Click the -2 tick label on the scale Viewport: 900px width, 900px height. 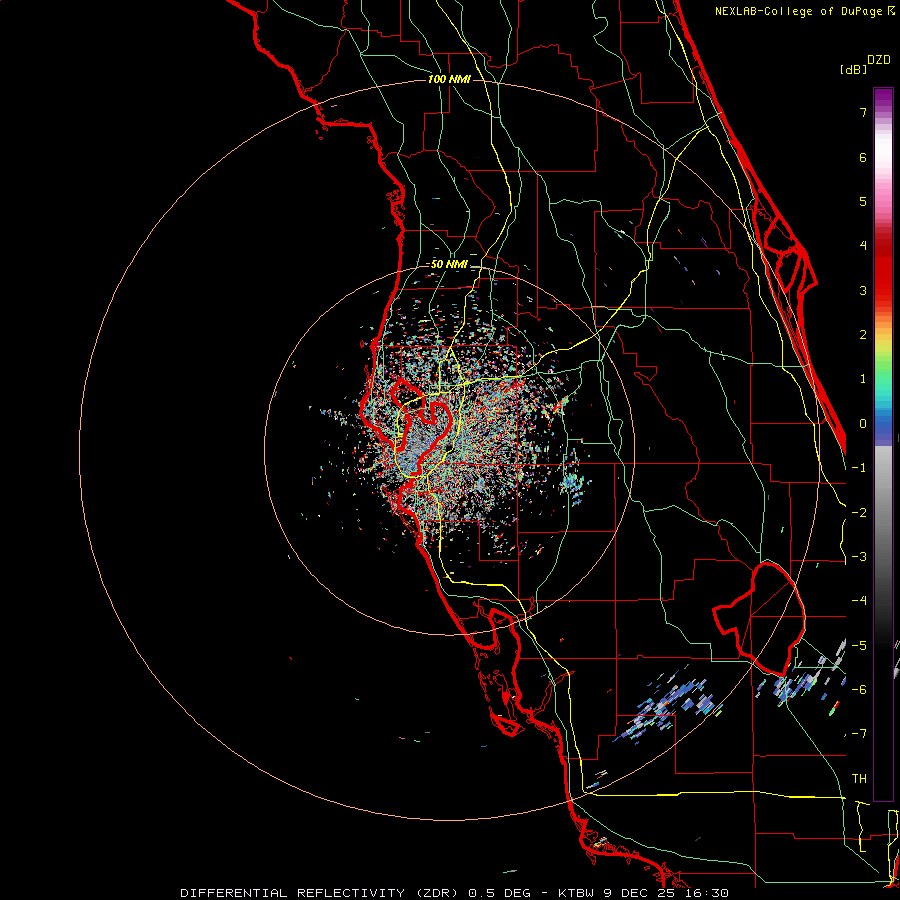click(859, 513)
